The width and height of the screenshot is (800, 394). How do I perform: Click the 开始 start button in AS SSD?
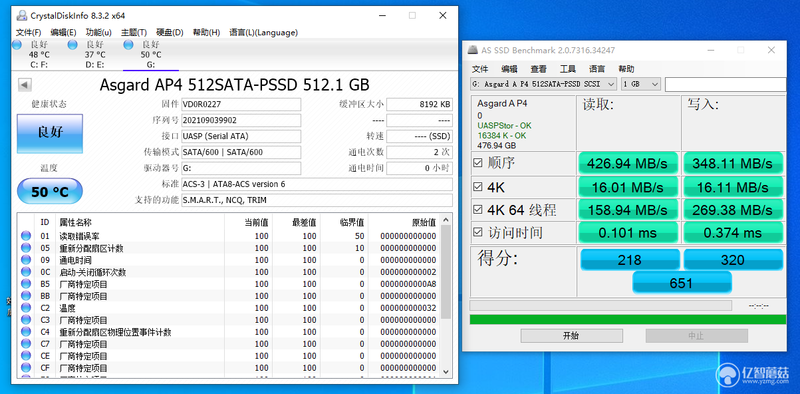coord(571,335)
